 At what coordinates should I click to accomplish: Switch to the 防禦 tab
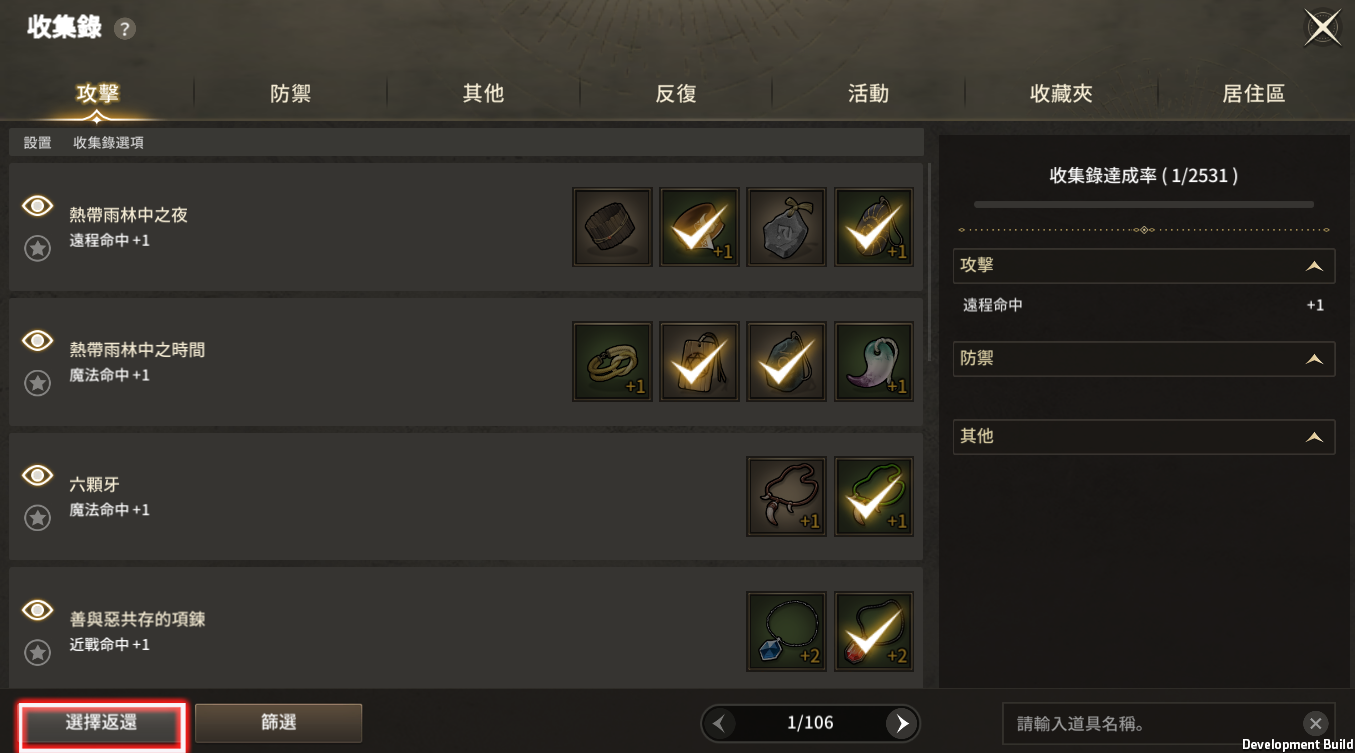click(290, 94)
